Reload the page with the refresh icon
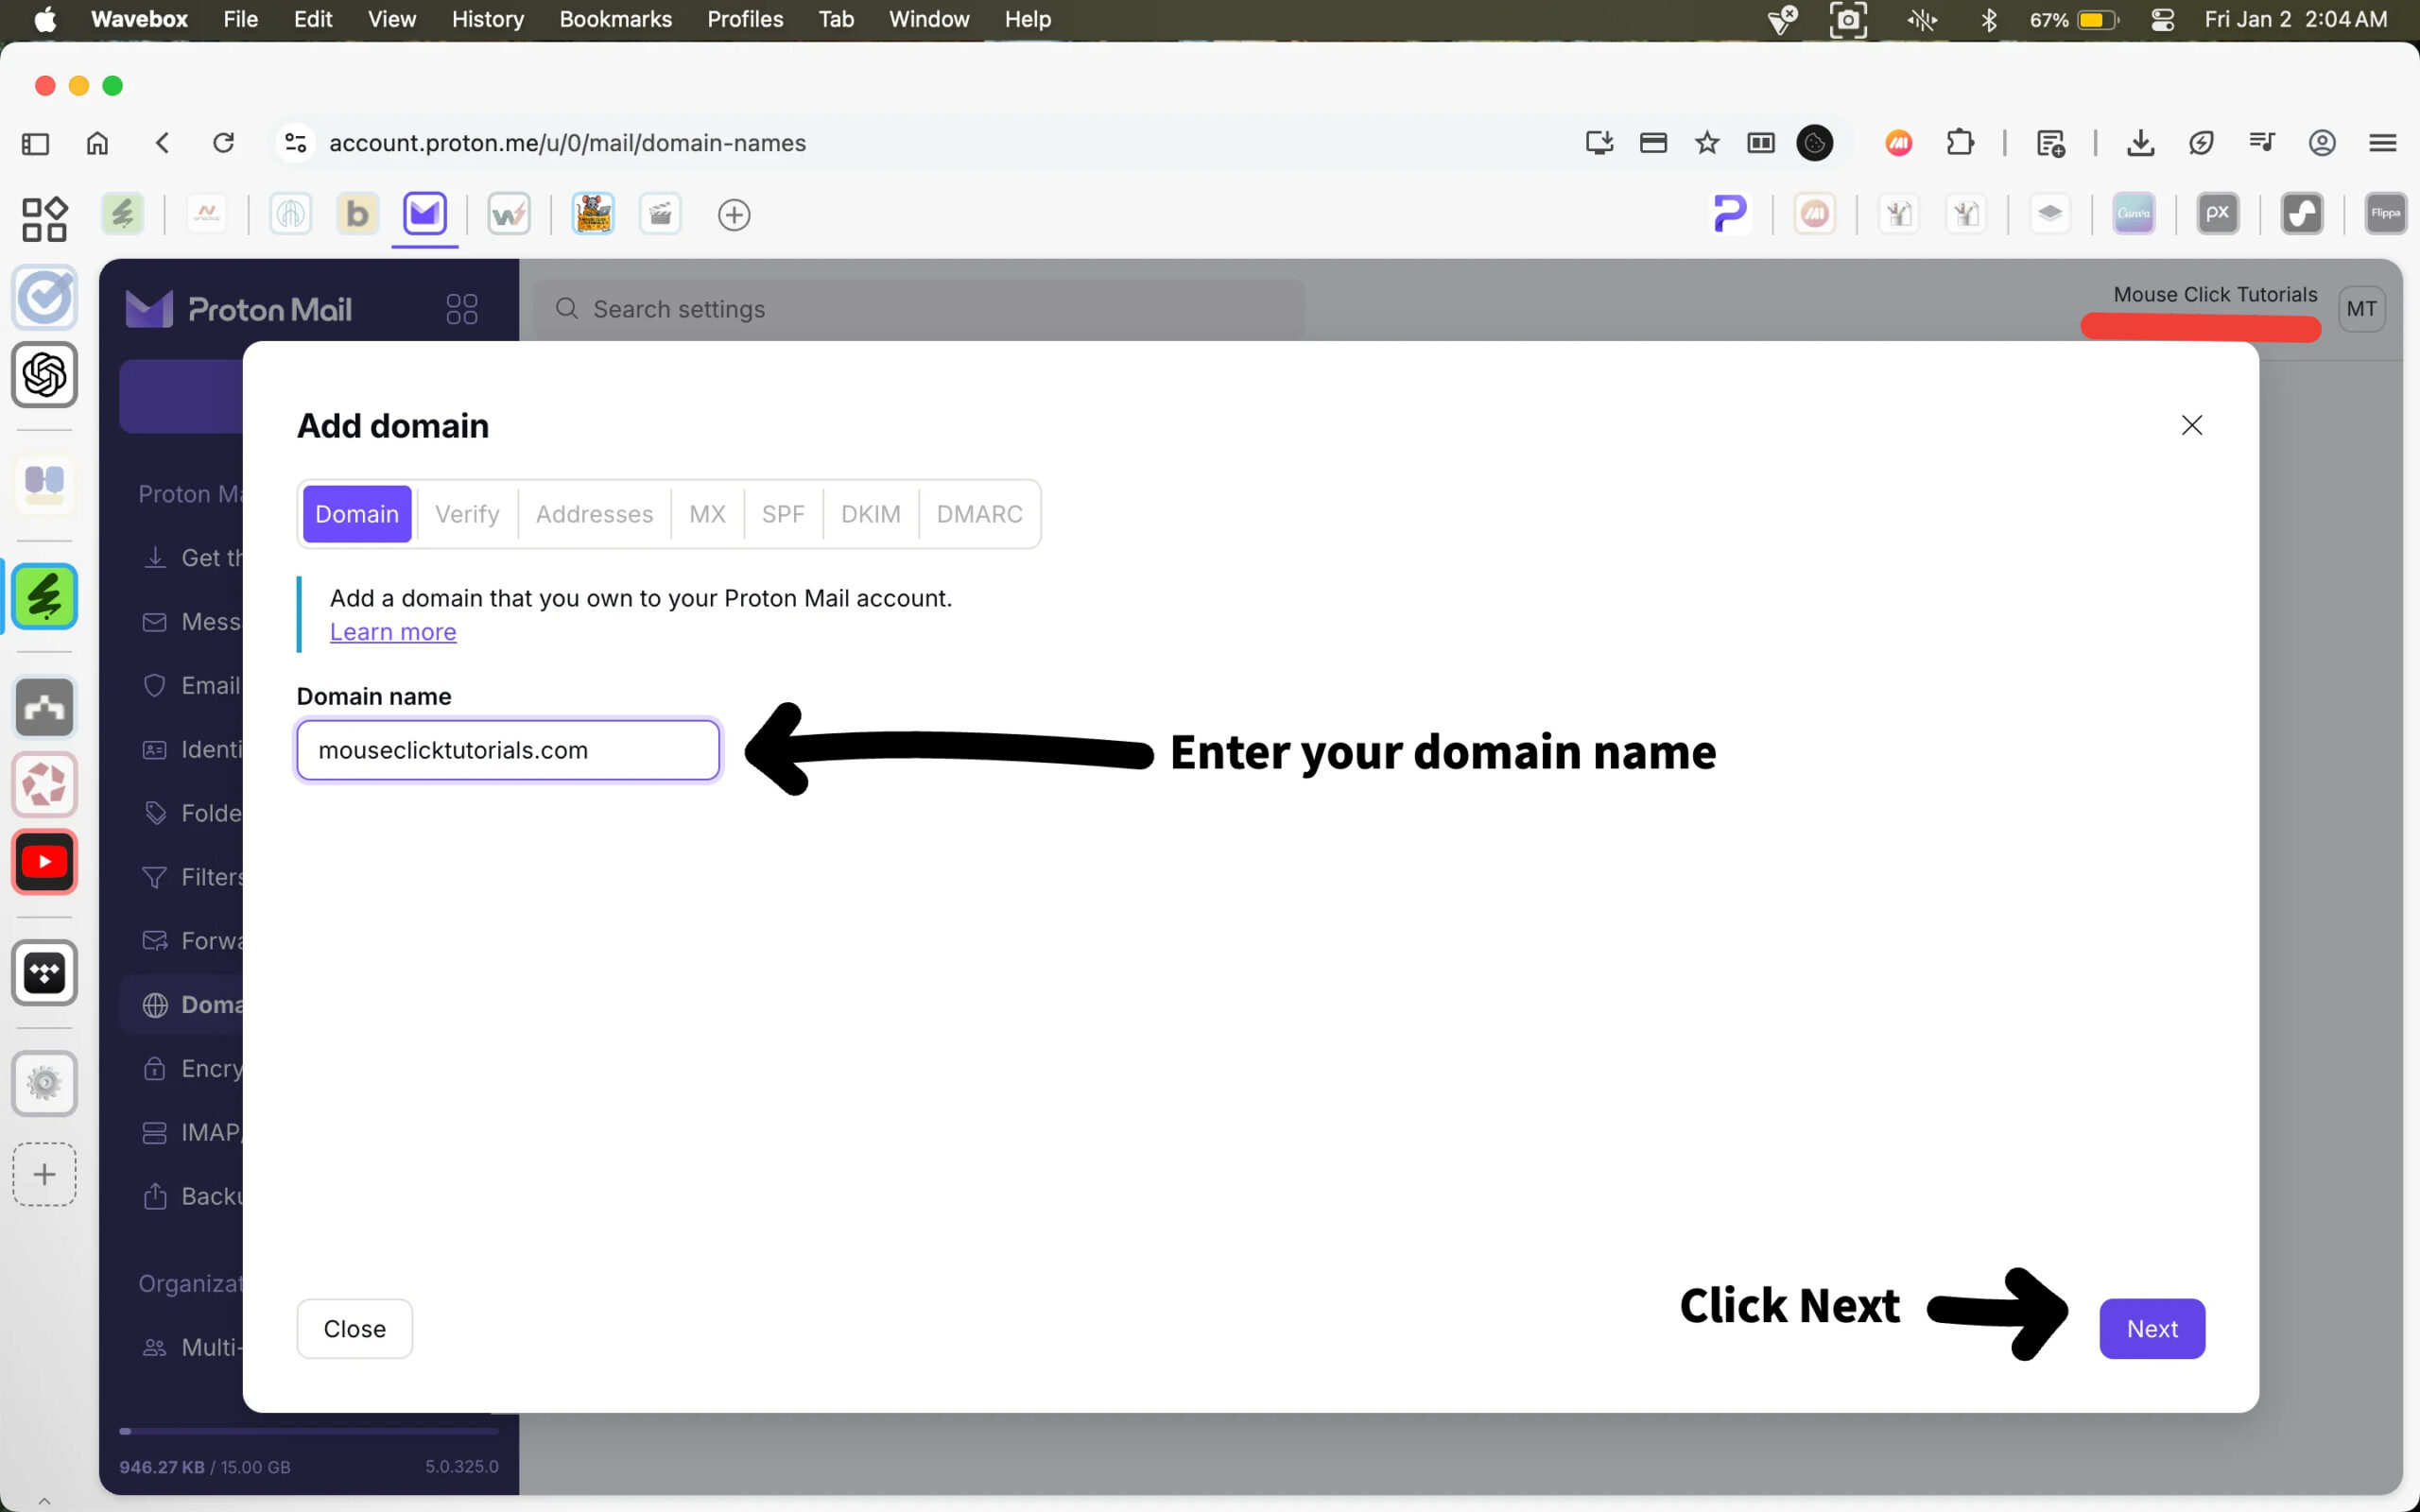The width and height of the screenshot is (2420, 1512). (x=224, y=143)
